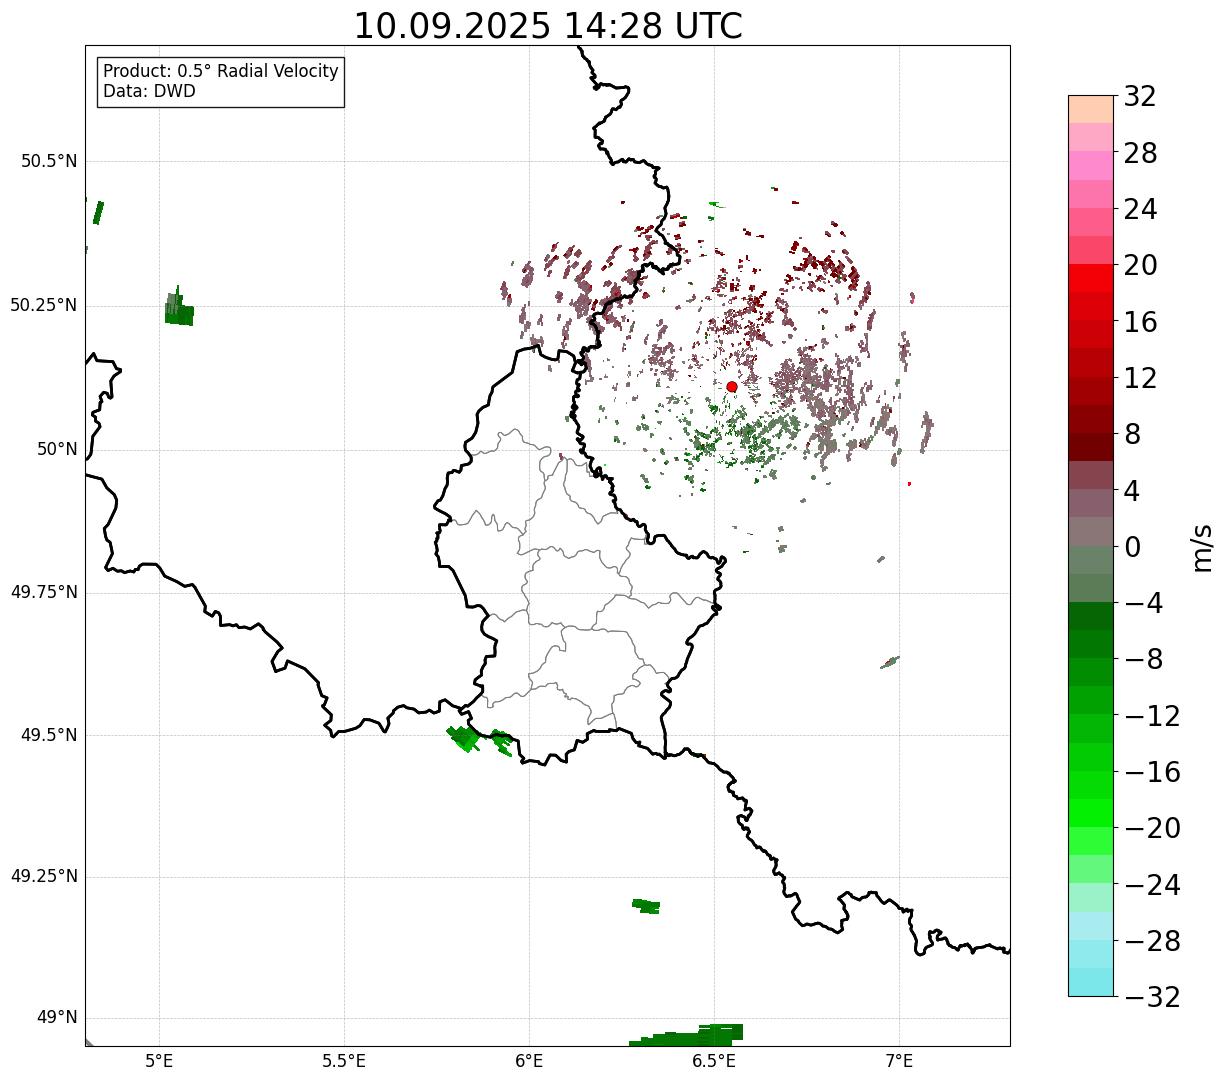Click the colorbar tick label −32
Screen dimensions: 1225x1081
point(1152,997)
